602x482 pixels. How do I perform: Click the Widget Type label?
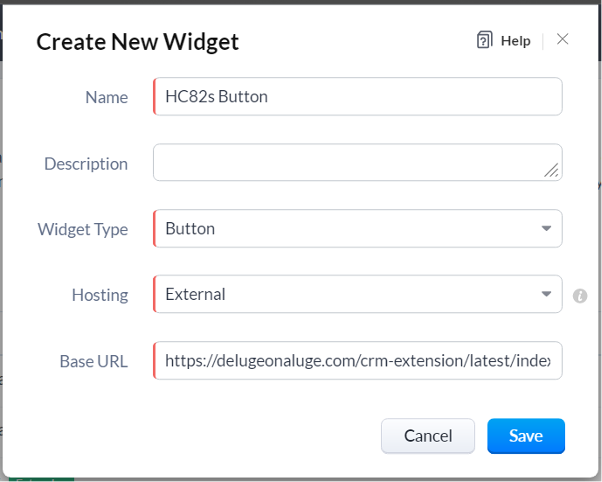tap(83, 230)
